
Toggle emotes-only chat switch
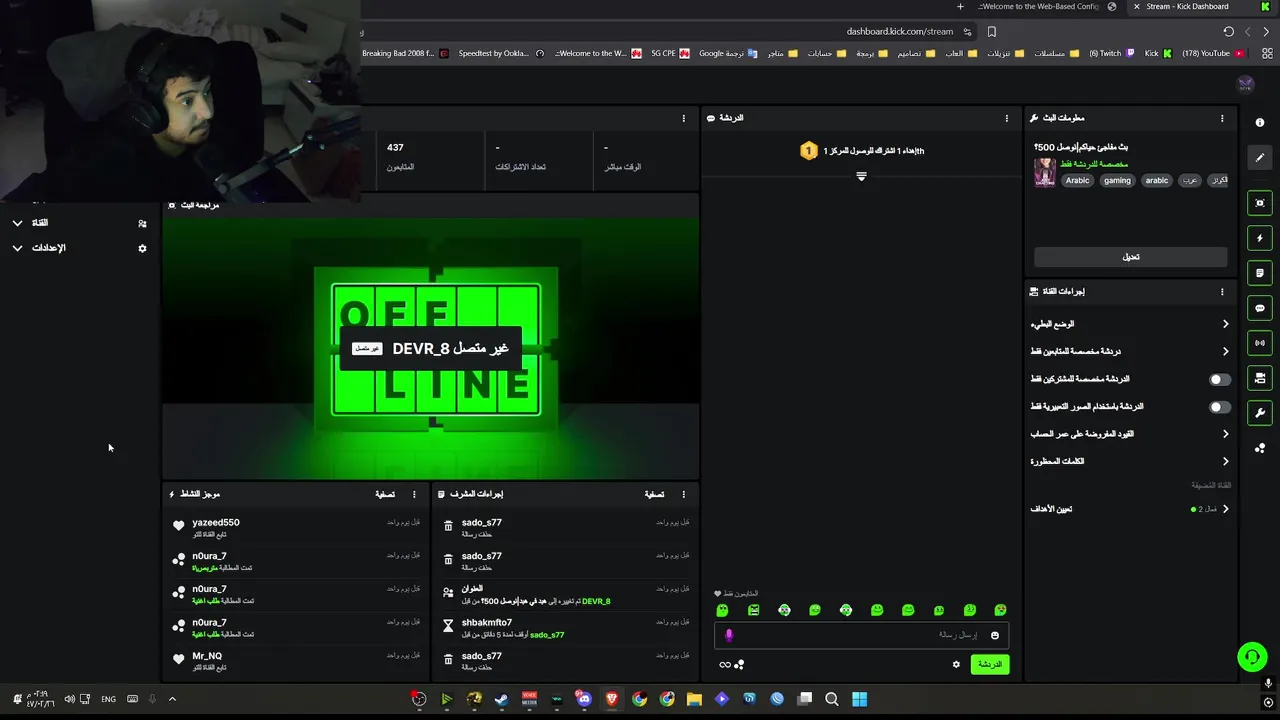coord(1220,407)
